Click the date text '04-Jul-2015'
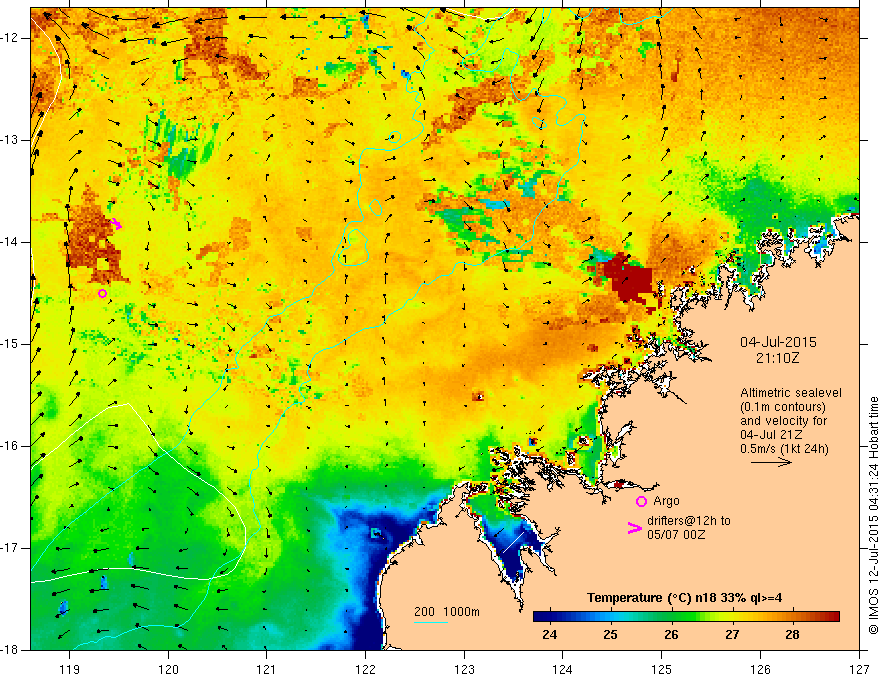Viewport: 880px width, 680px height. 778,342
